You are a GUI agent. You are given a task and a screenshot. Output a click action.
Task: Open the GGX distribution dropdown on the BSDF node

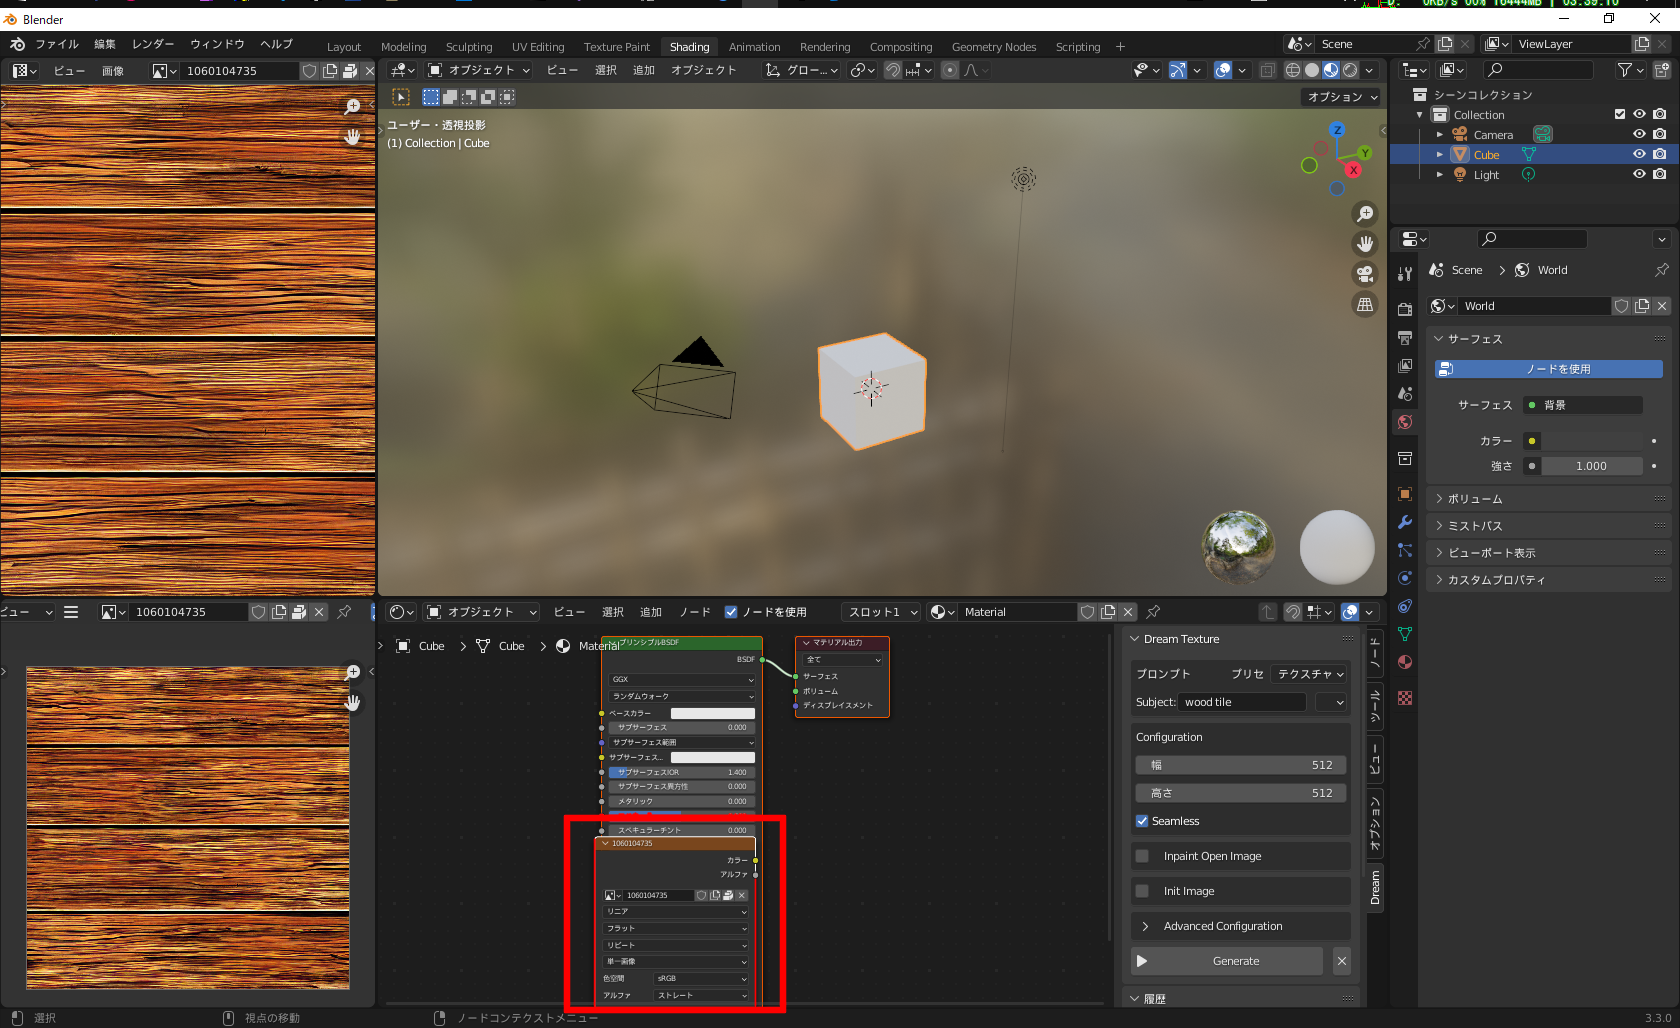[x=682, y=679]
